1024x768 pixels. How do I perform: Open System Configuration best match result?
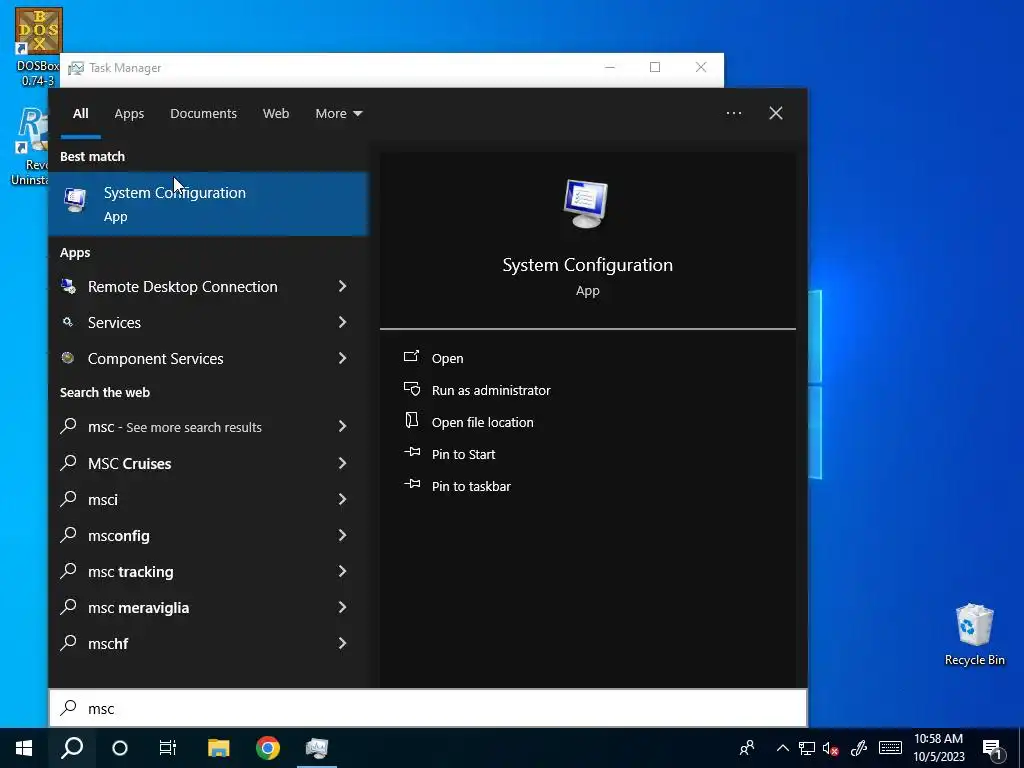pyautogui.click(x=208, y=203)
